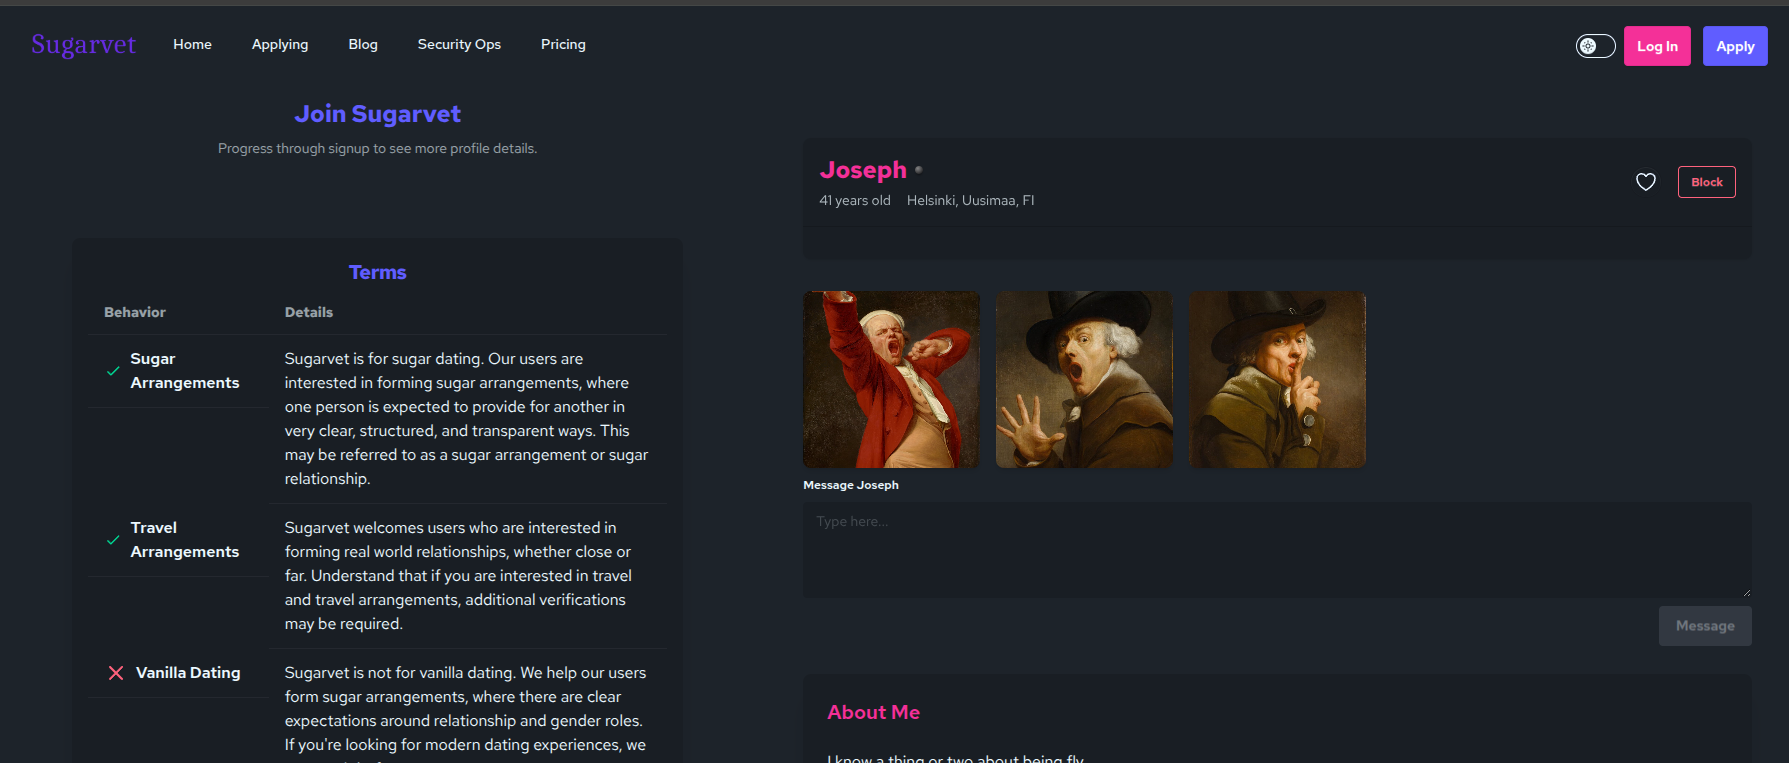The image size is (1789, 763).
Task: Click the 'Message Joseph' field label
Action: 851,485
